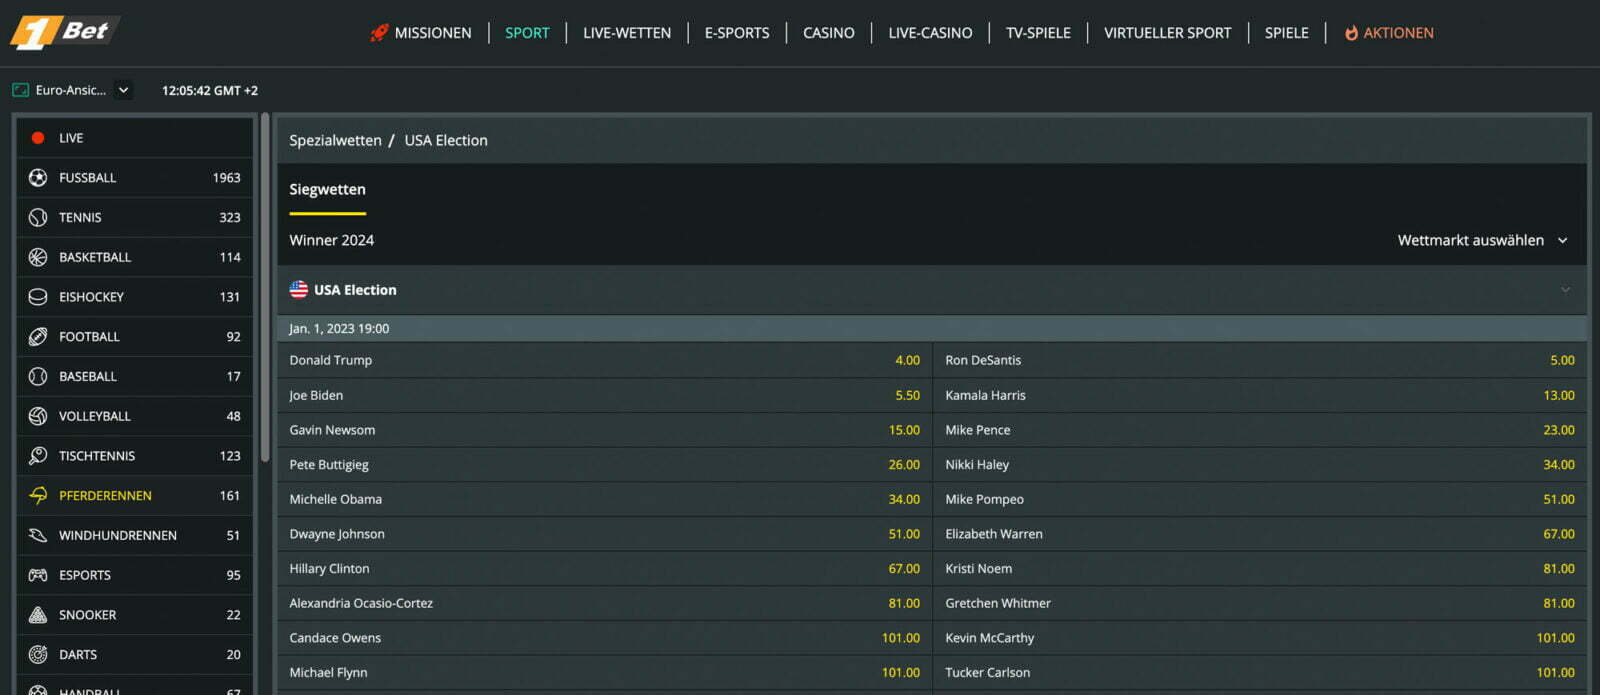The width and height of the screenshot is (1600, 695).
Task: Click the 1Bet logo
Action: click(x=65, y=32)
